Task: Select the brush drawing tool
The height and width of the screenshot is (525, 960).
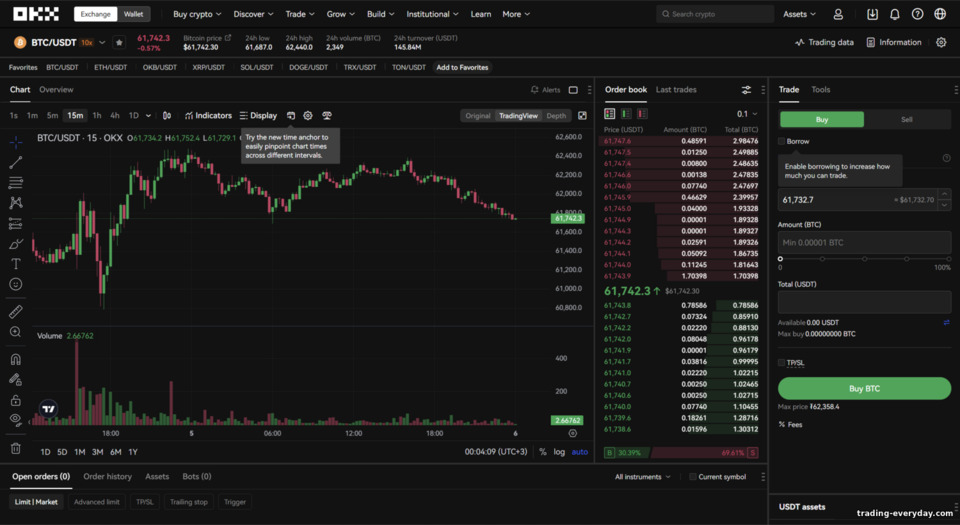Action: click(x=16, y=244)
